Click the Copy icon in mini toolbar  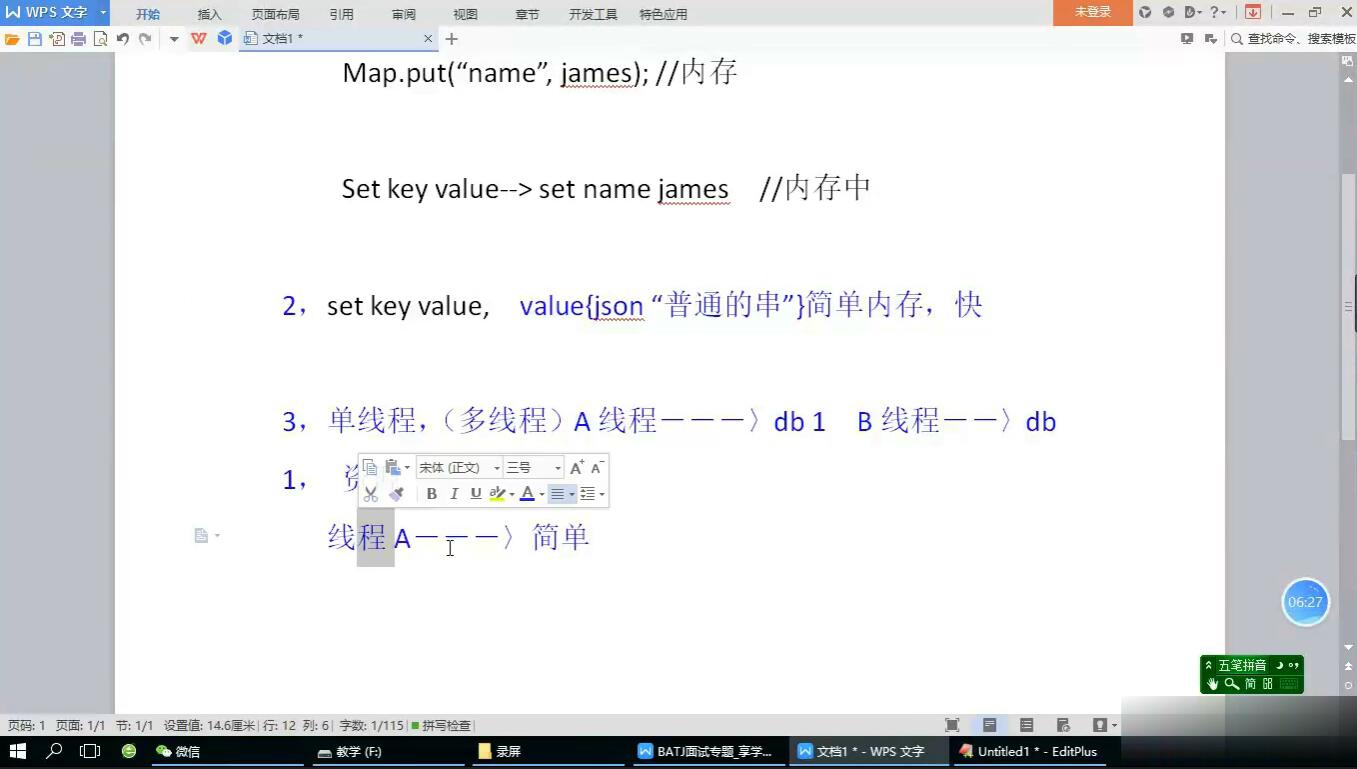pyautogui.click(x=370, y=467)
